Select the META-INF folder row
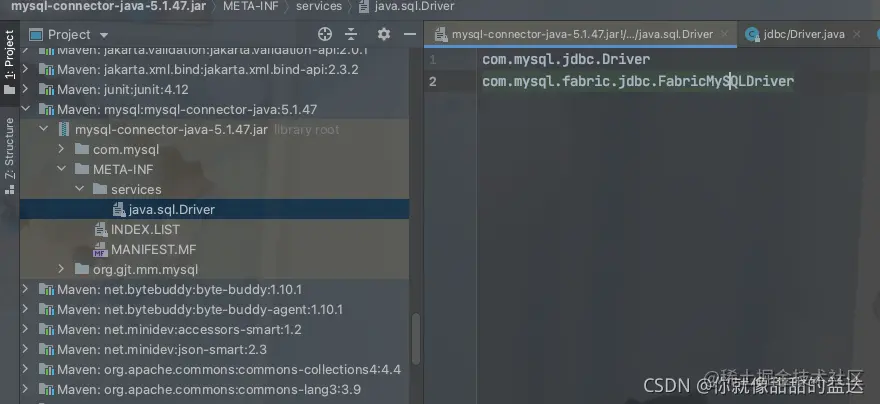This screenshot has height=404, width=880. point(214,169)
